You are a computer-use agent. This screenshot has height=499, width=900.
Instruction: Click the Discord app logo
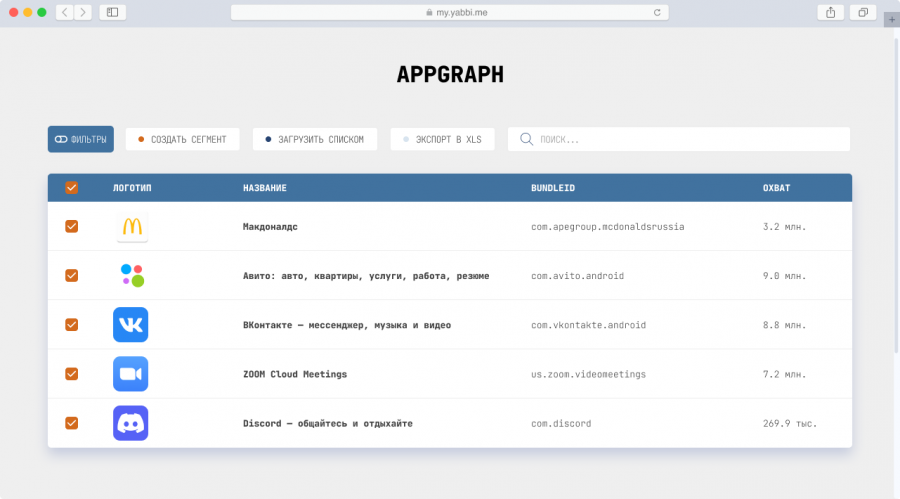tap(130, 423)
